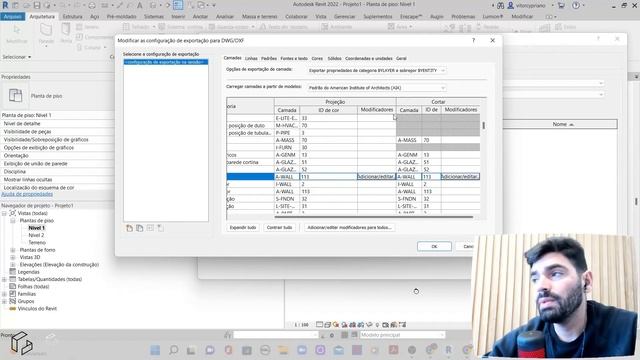Switch to the Padrões tab

269,58
